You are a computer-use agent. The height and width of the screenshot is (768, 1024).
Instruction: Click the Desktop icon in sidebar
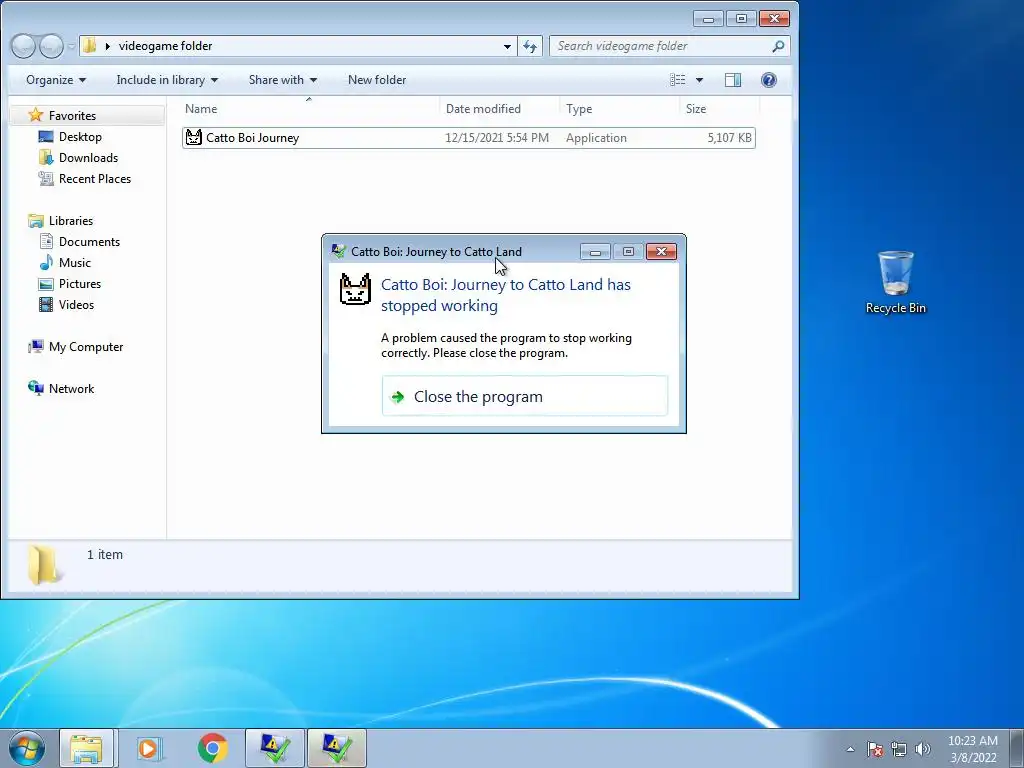(46, 136)
